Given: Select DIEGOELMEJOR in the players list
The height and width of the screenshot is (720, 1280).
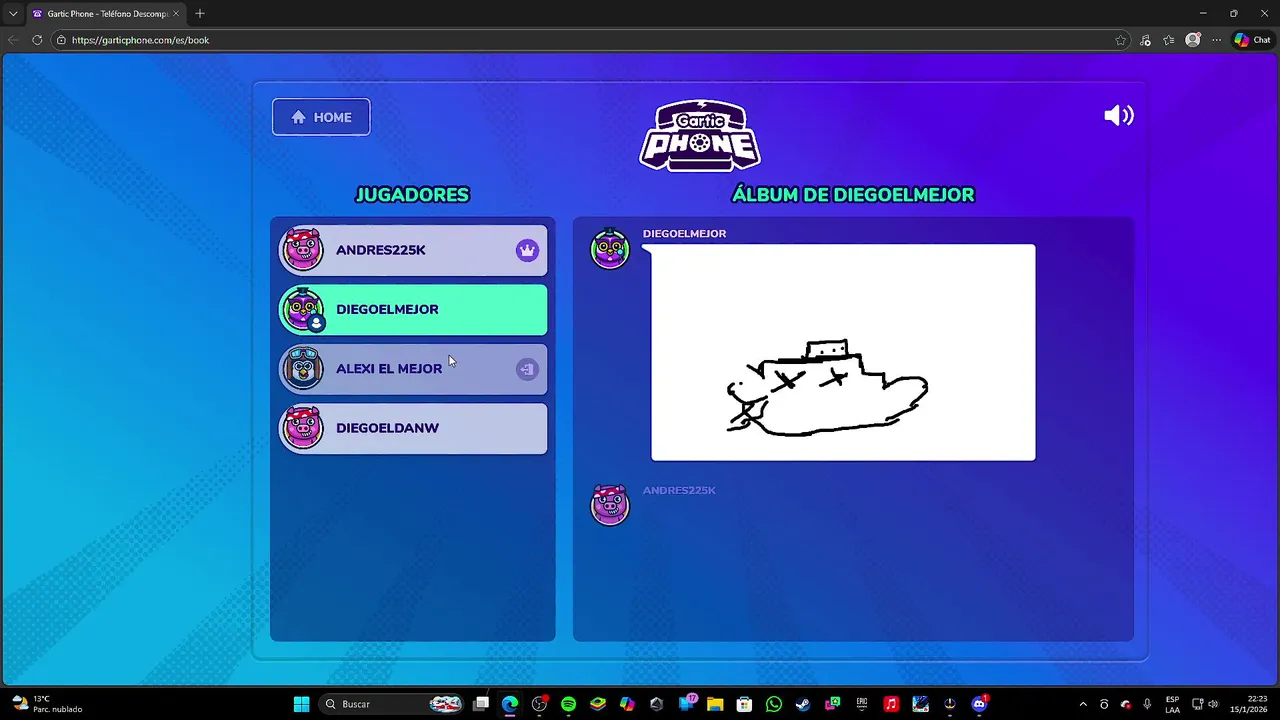Looking at the screenshot, I should (413, 309).
